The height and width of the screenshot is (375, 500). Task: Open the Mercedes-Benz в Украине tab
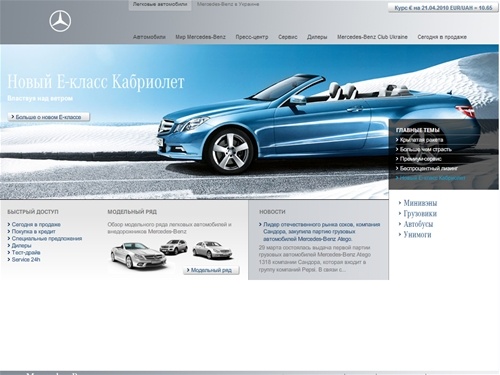(228, 5)
